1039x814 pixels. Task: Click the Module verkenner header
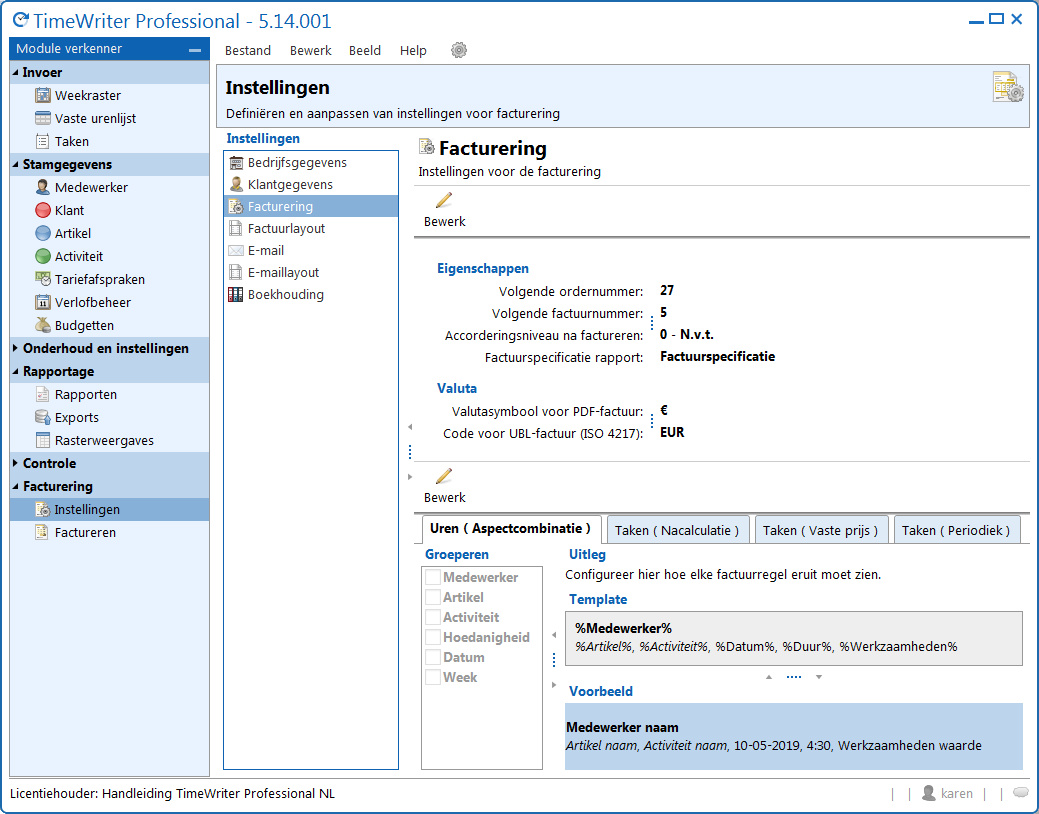109,48
